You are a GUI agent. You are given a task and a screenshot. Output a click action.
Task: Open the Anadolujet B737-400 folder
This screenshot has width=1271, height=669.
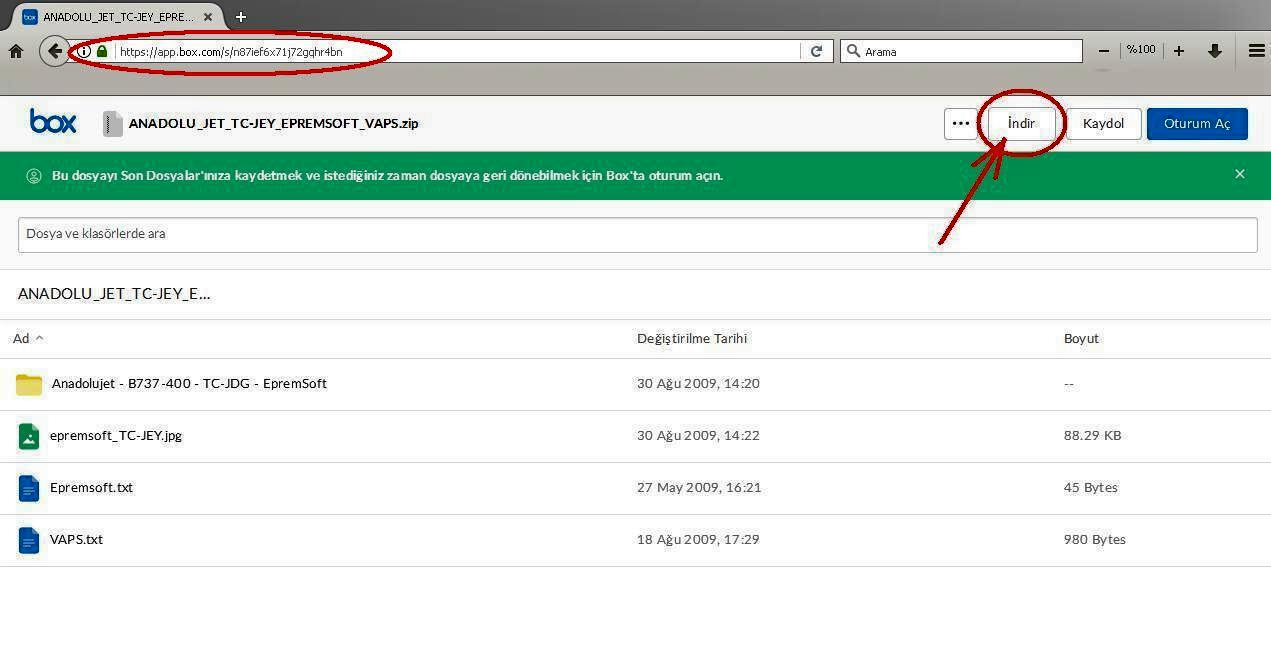pos(189,383)
